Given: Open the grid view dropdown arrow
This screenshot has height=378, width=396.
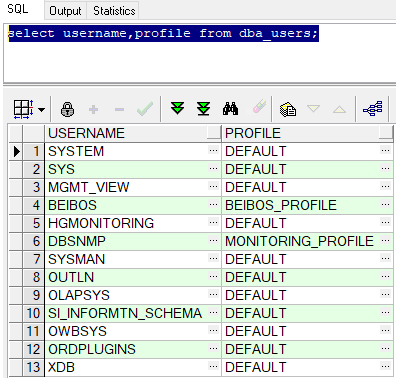Looking at the screenshot, I should point(41,109).
